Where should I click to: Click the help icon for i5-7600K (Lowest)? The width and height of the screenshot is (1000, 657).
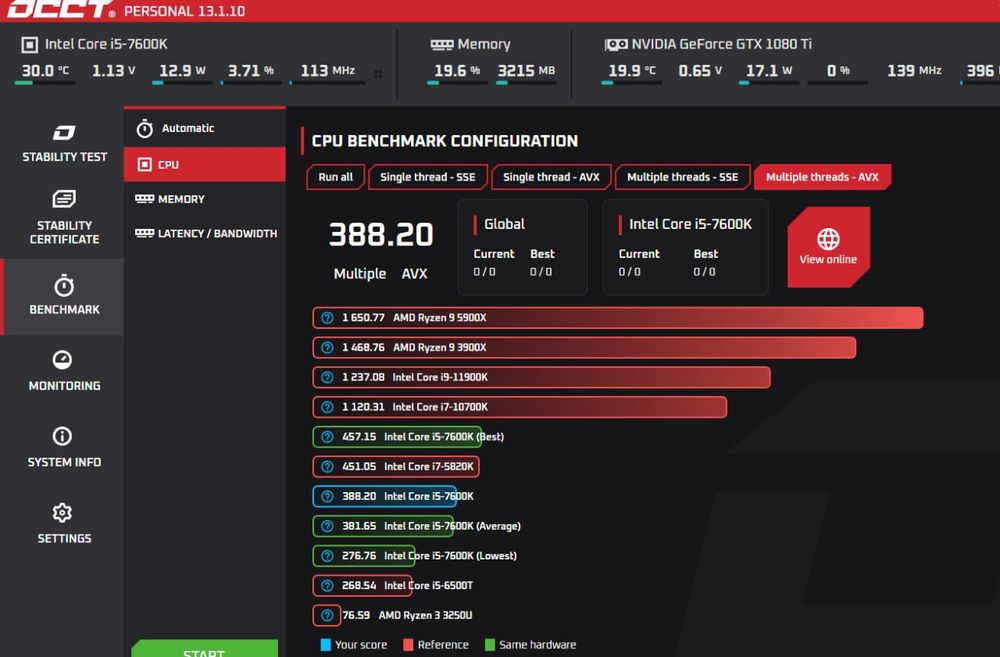[327, 556]
